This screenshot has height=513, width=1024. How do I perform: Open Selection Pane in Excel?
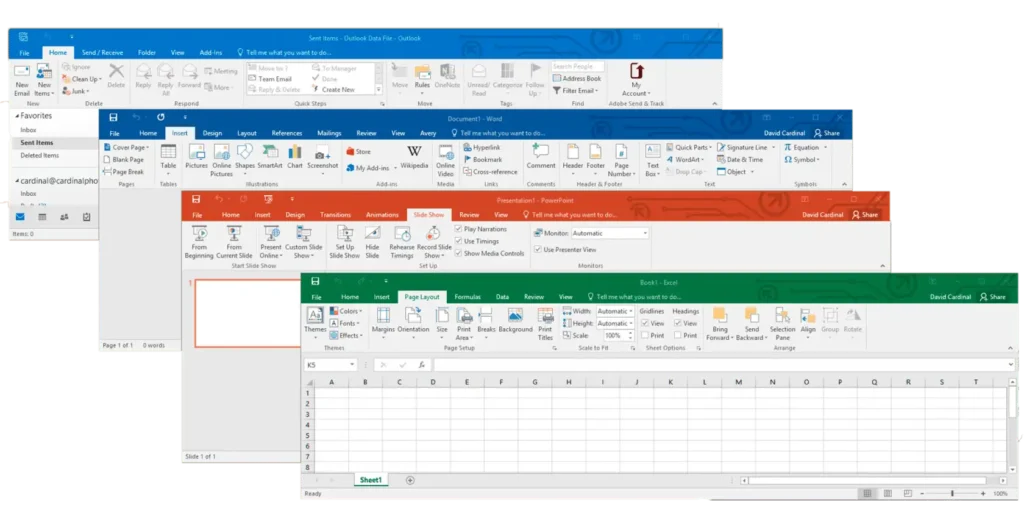click(x=782, y=324)
